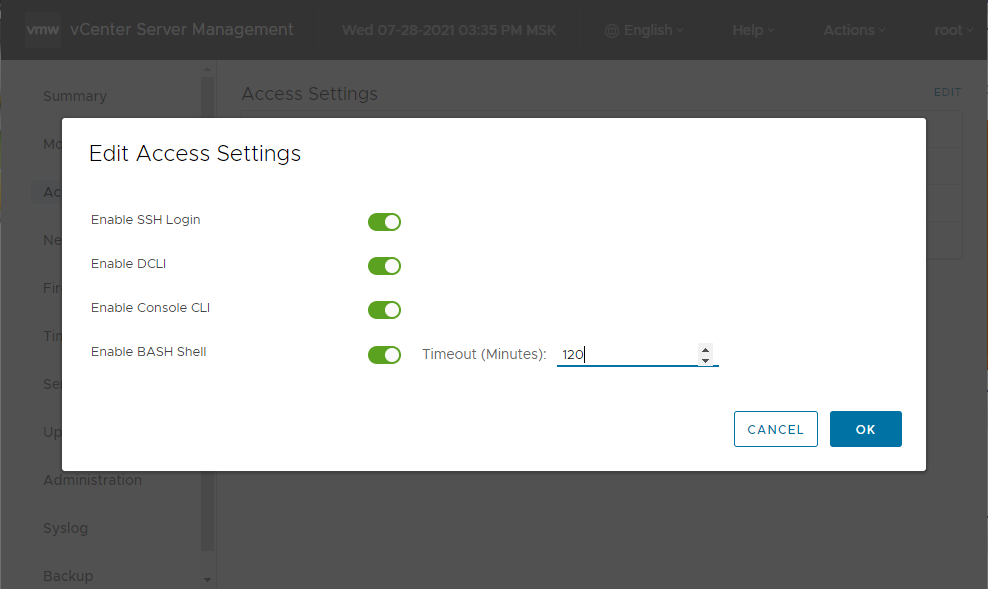Open the root account dropdown
Viewport: 988px width, 589px height.
pyautogui.click(x=953, y=30)
